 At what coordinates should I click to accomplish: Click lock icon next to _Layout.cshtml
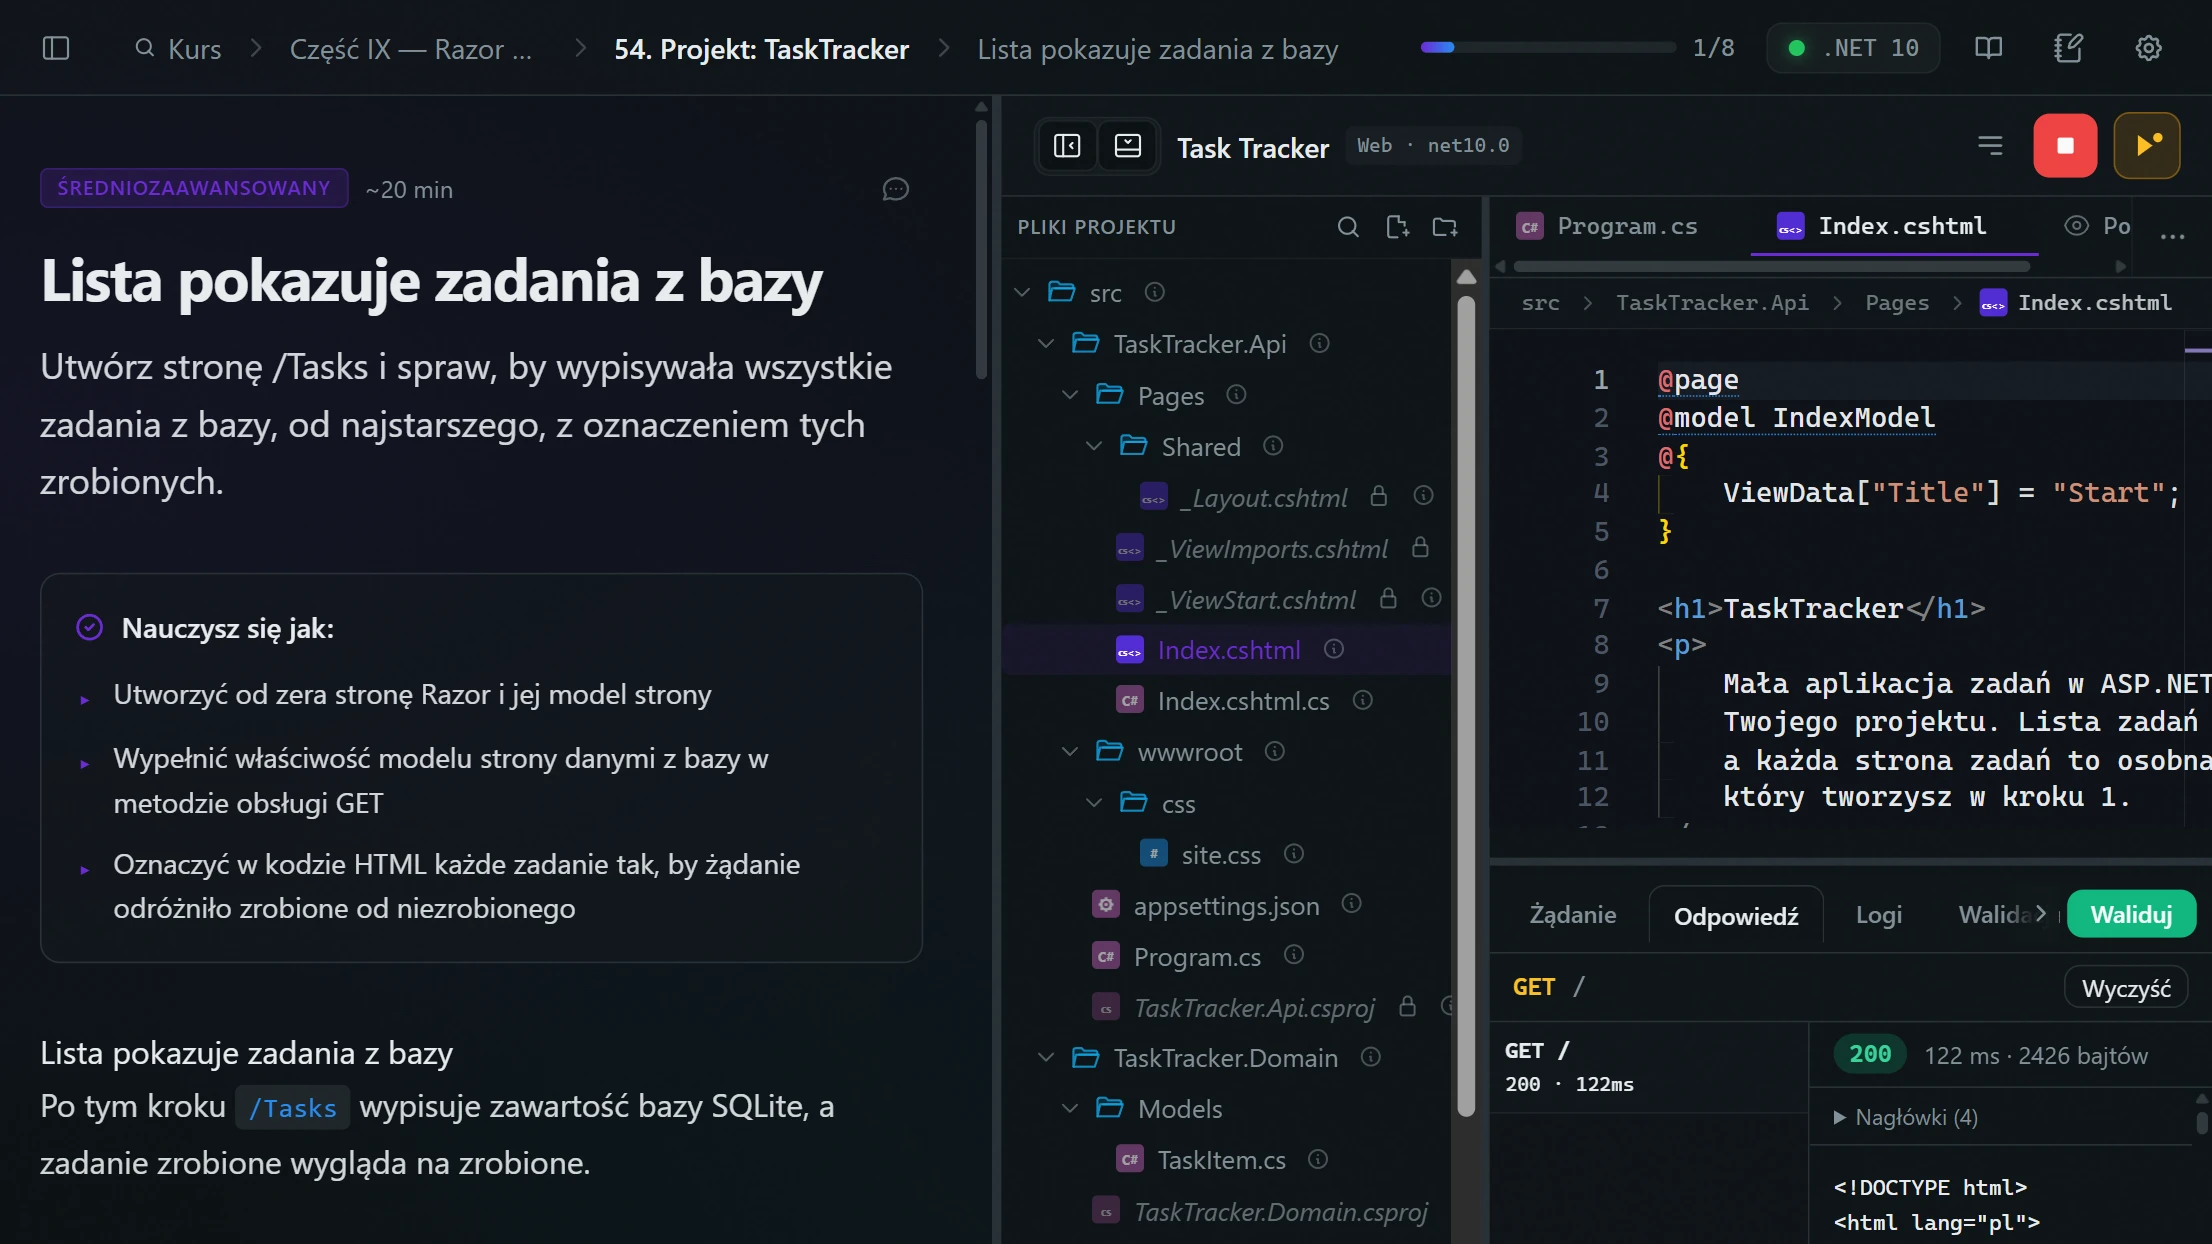[x=1378, y=496]
